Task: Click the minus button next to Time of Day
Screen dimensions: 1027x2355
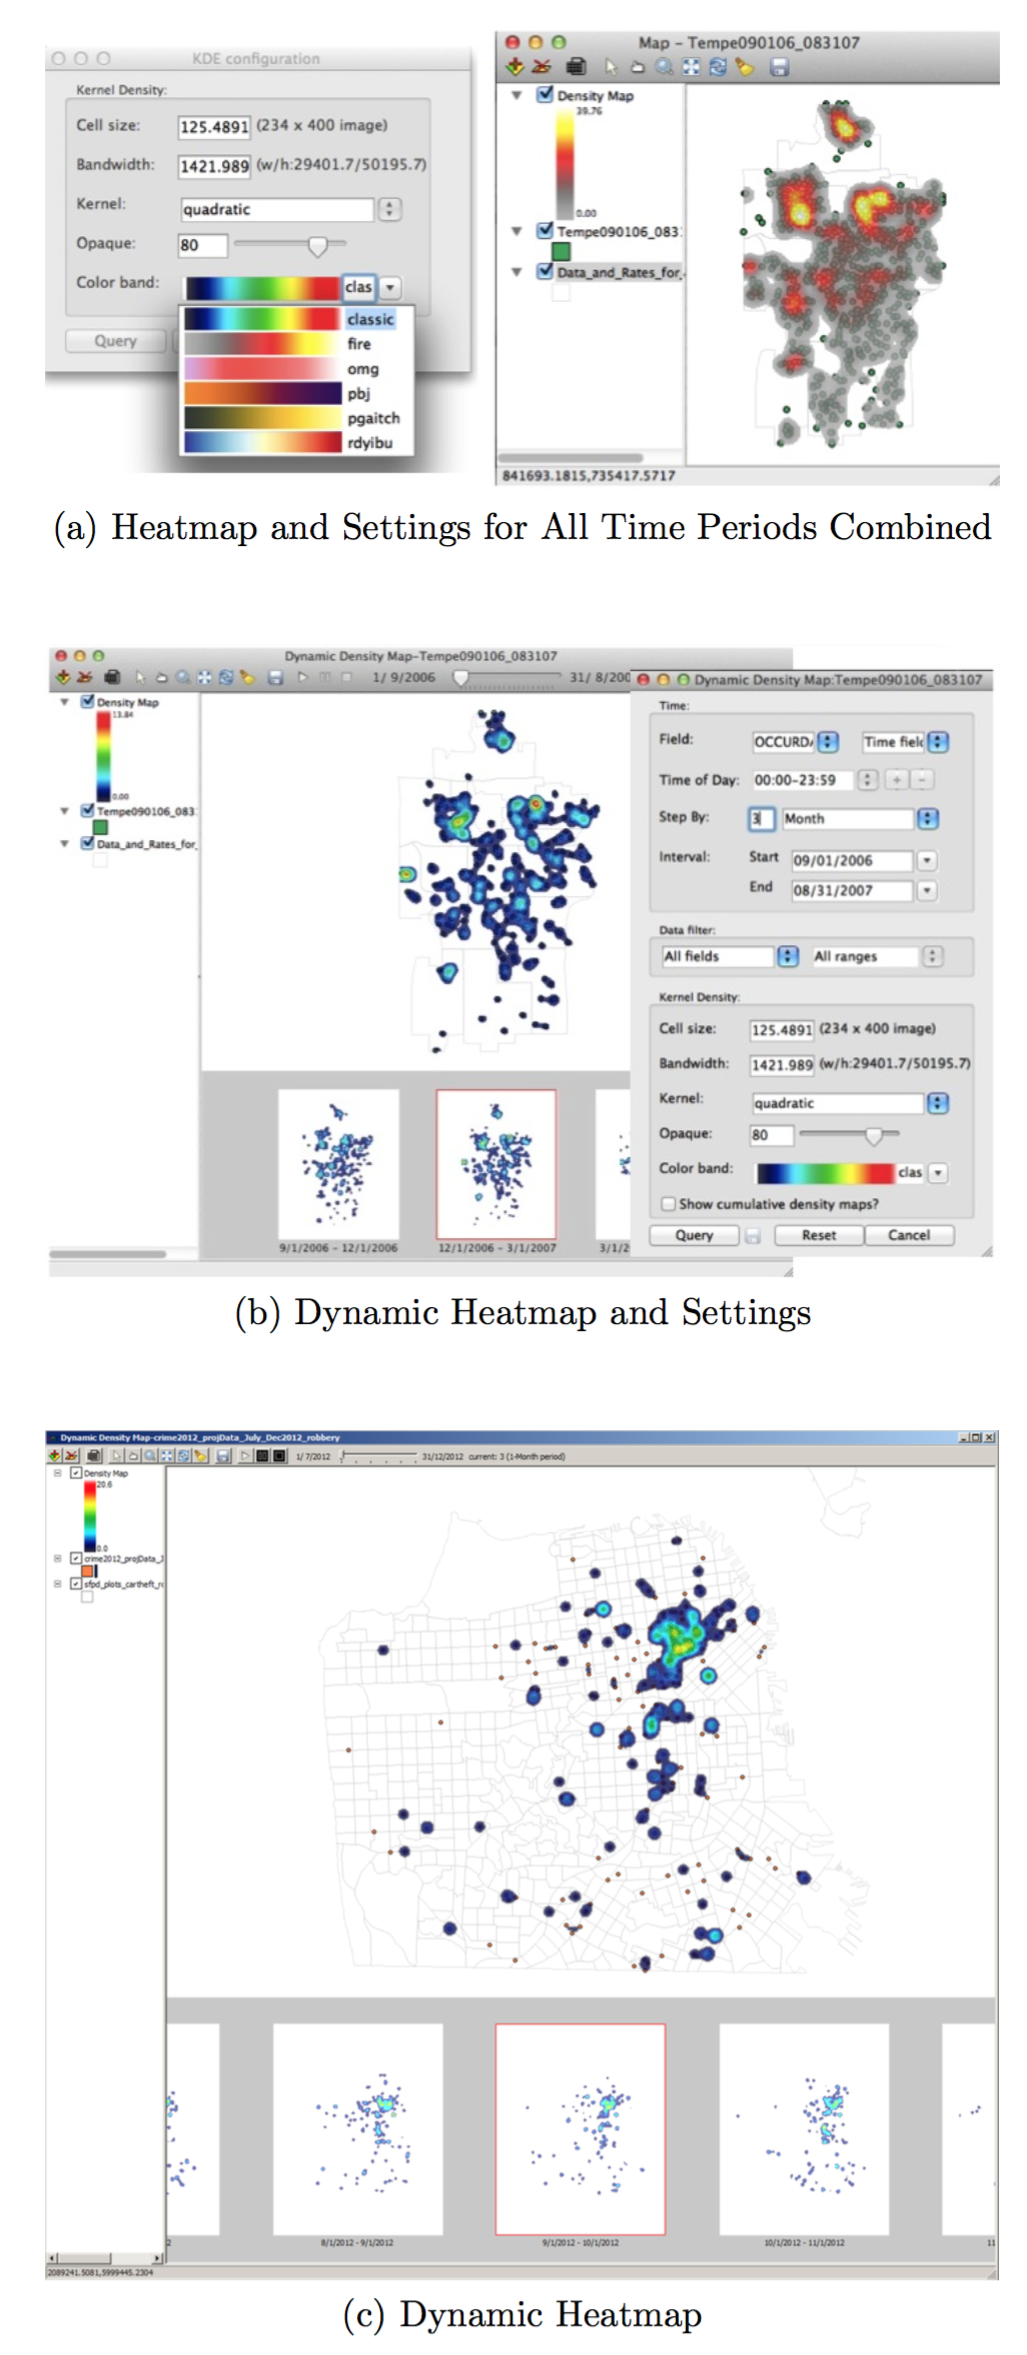Action: click(922, 780)
